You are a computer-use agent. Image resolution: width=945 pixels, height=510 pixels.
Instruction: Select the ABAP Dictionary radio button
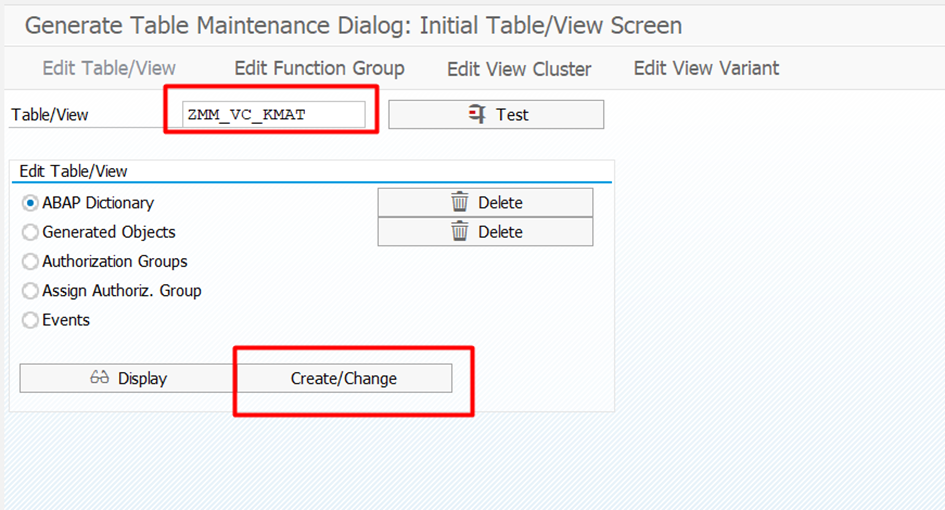pyautogui.click(x=30, y=203)
